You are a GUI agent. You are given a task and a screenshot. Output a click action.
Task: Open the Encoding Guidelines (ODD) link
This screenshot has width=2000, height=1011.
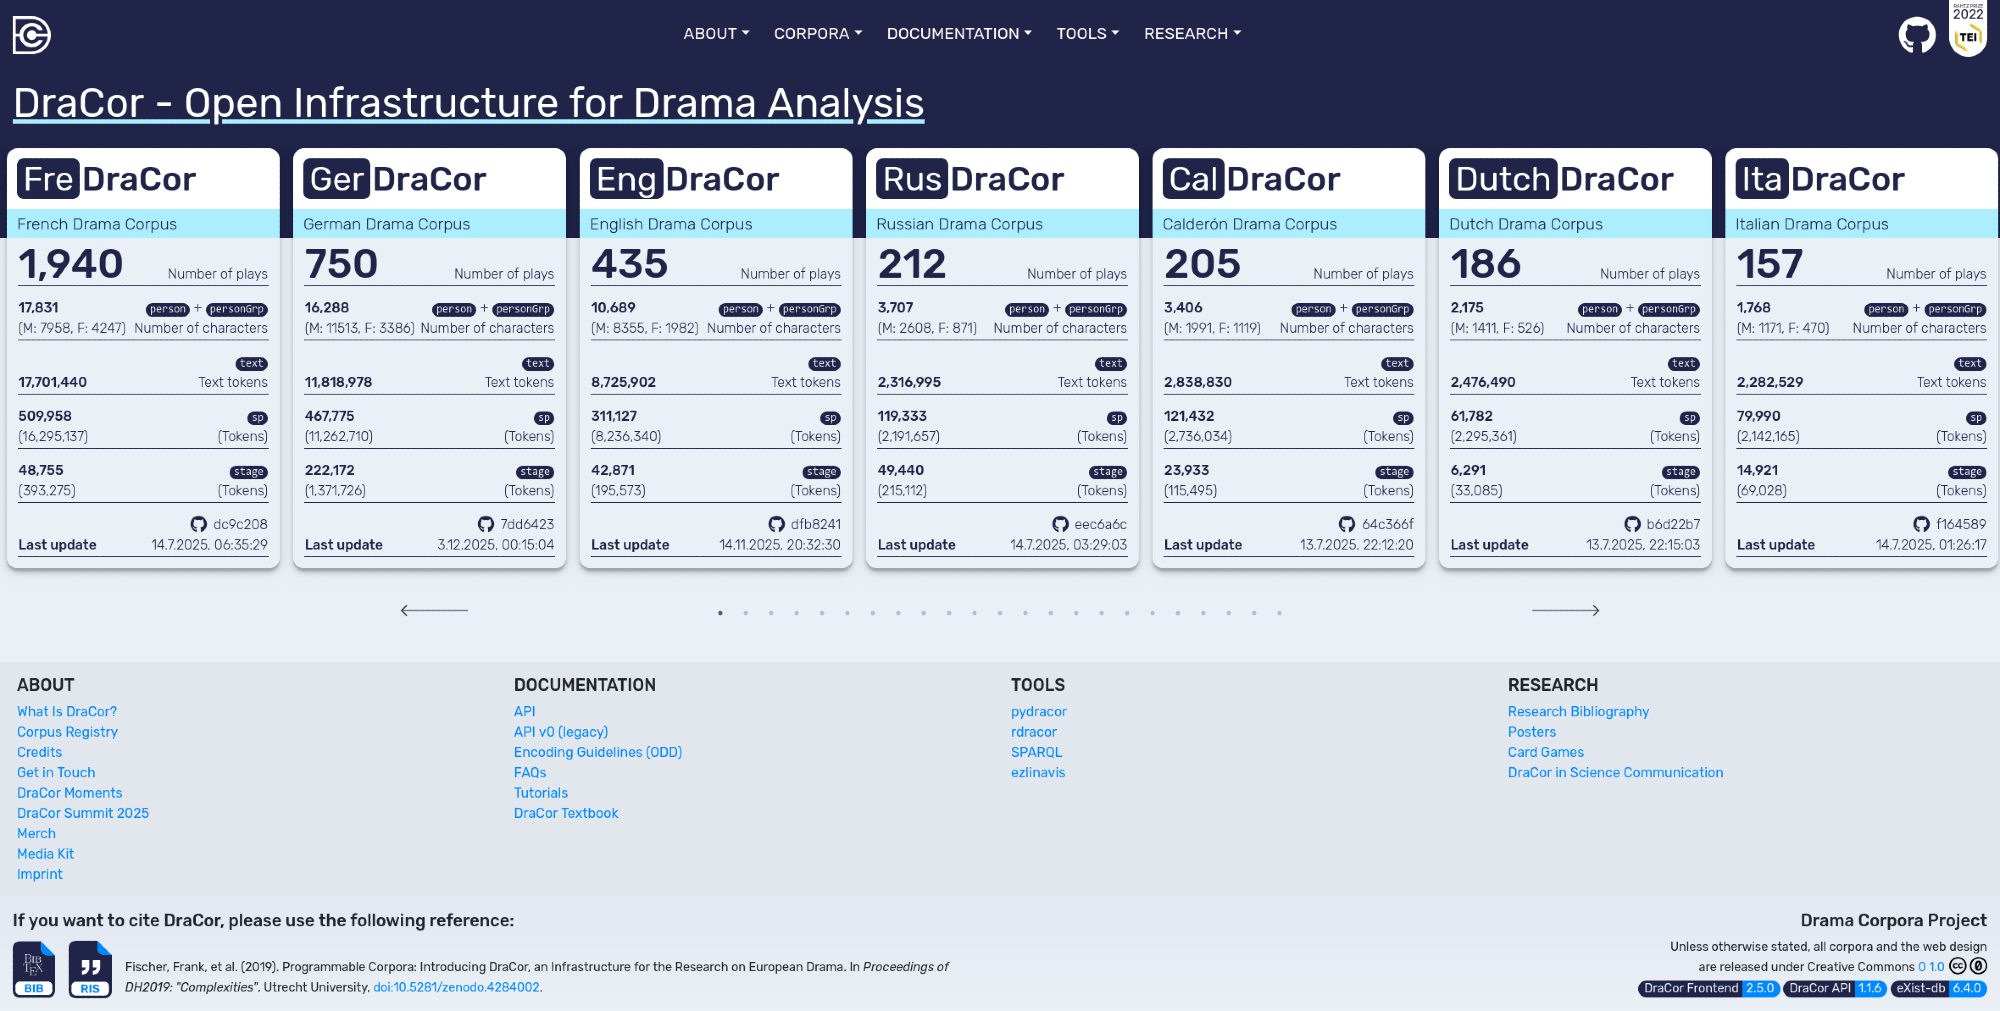click(597, 752)
